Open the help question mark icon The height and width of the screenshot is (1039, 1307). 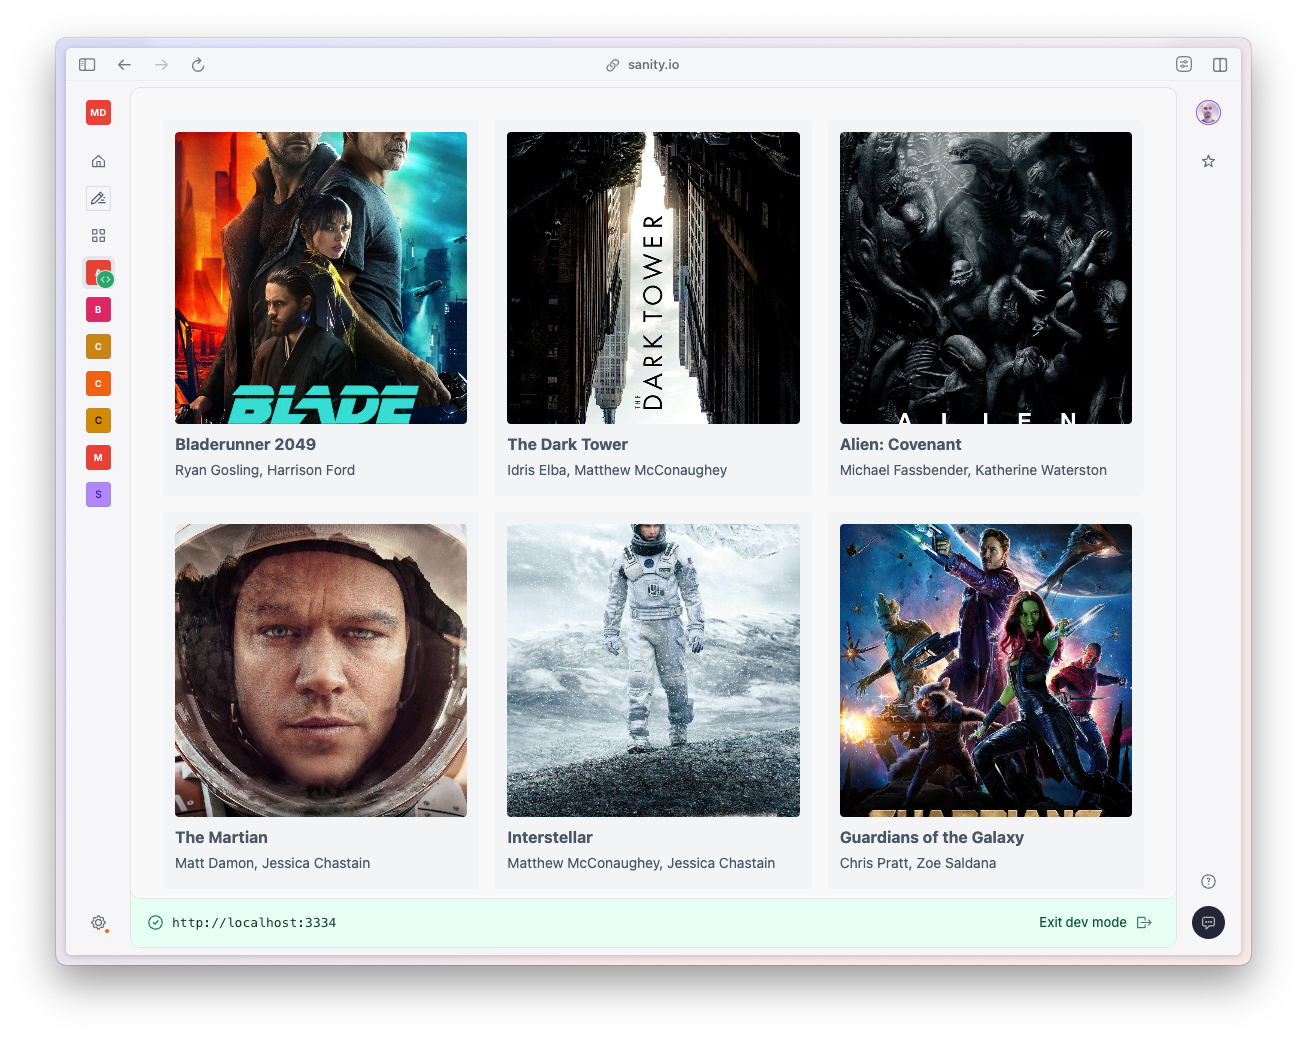tap(1208, 881)
